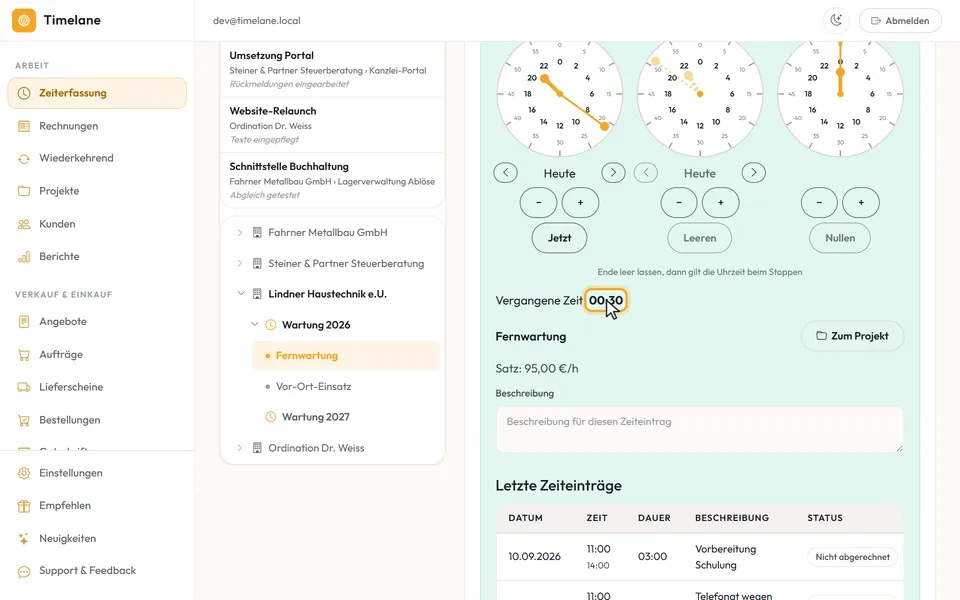Go to Projekte folder icon

click(x=24, y=191)
